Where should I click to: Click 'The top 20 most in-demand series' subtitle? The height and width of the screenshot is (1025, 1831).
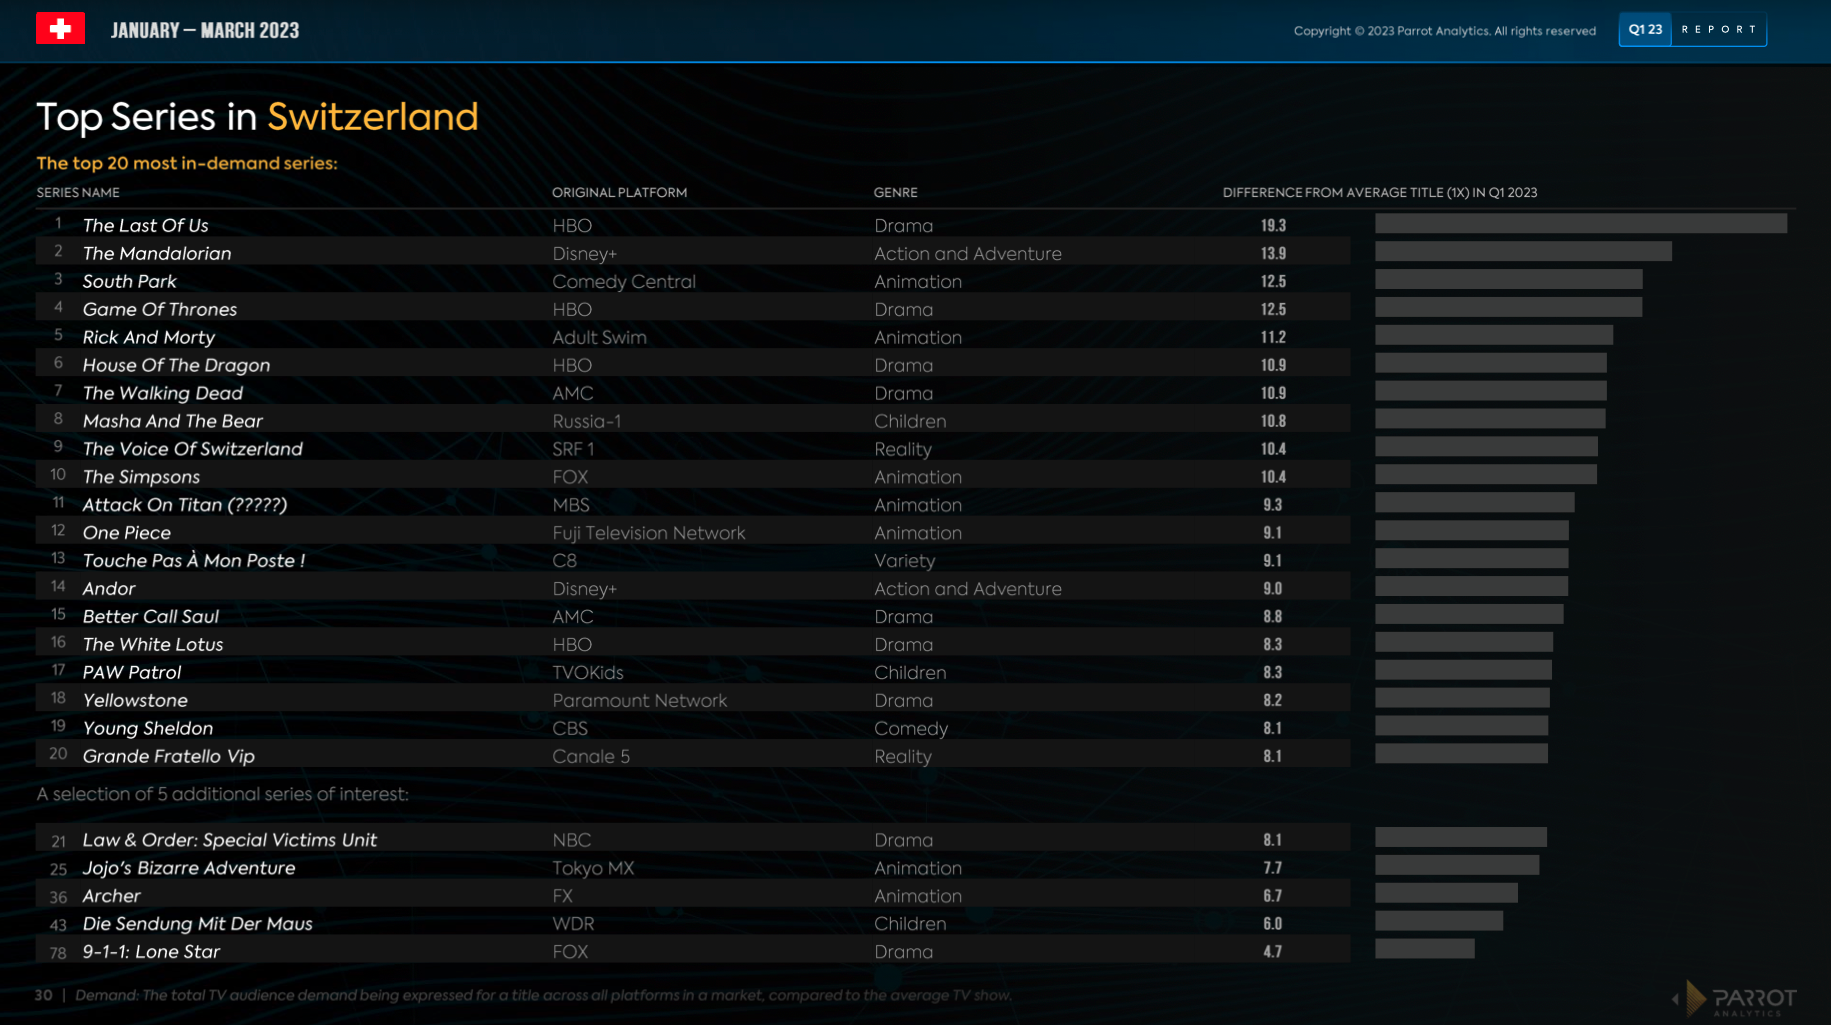(187, 163)
